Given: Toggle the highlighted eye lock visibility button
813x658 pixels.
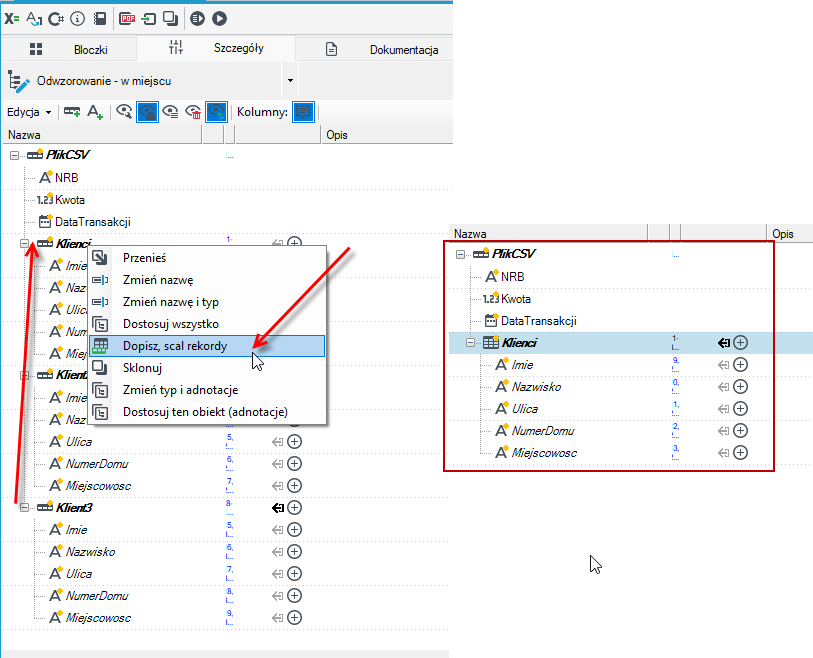Looking at the screenshot, I should 147,112.
